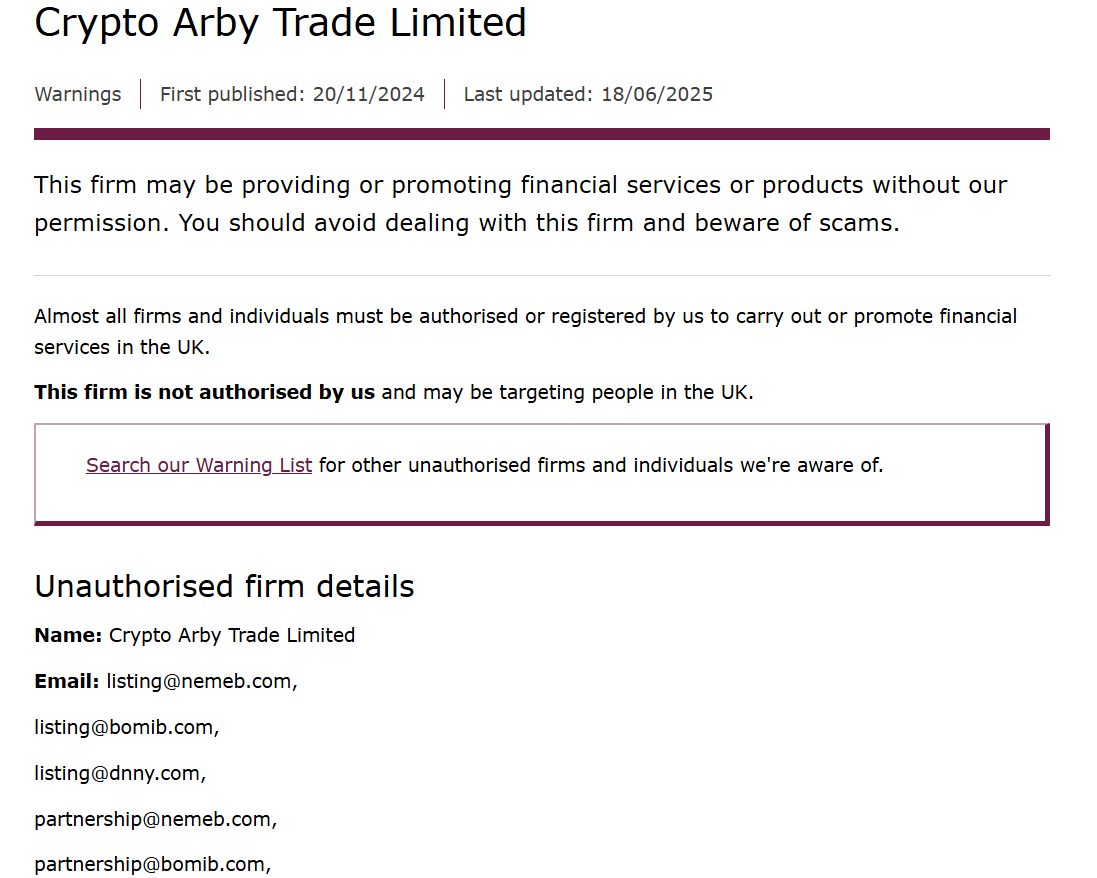Screen dimensions: 1097x878
Task: Click the listing@bomib.com email address
Action: point(127,728)
